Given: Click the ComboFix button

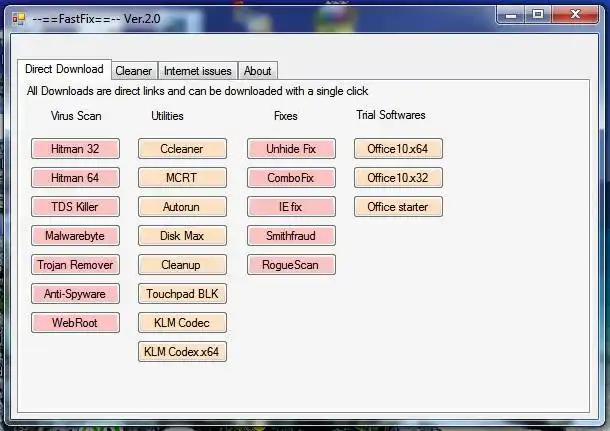Looking at the screenshot, I should coord(291,178).
